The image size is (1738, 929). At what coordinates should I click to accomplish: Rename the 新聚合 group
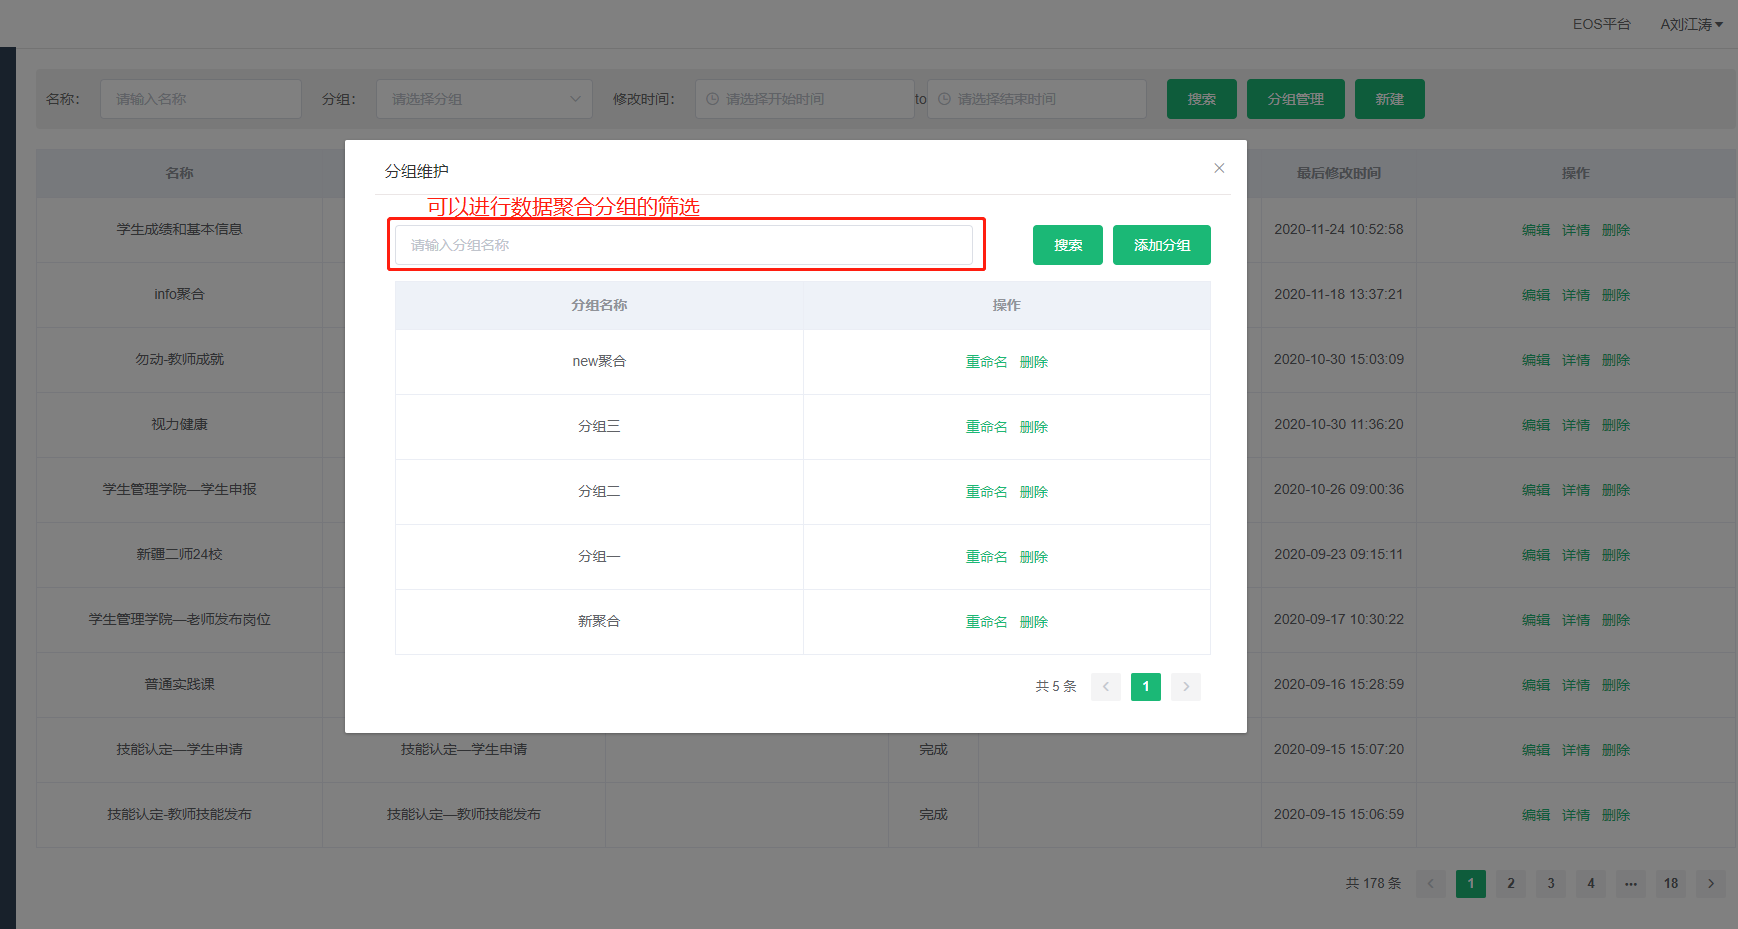(986, 622)
